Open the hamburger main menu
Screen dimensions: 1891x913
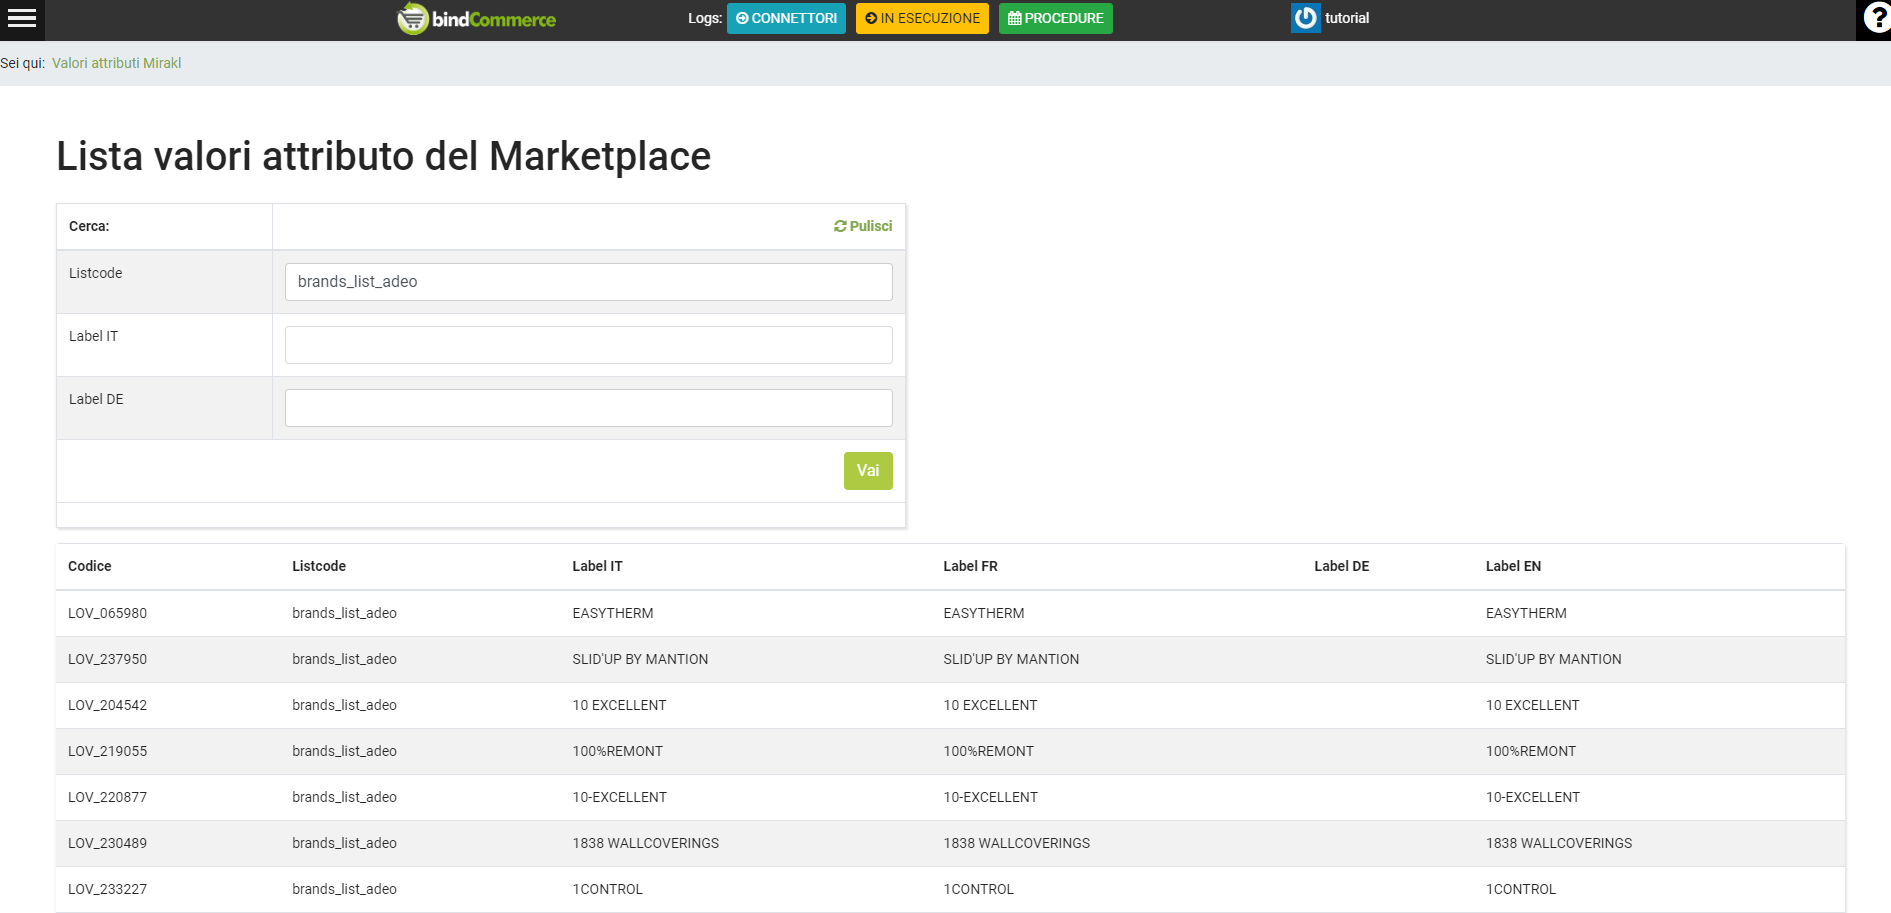22,19
